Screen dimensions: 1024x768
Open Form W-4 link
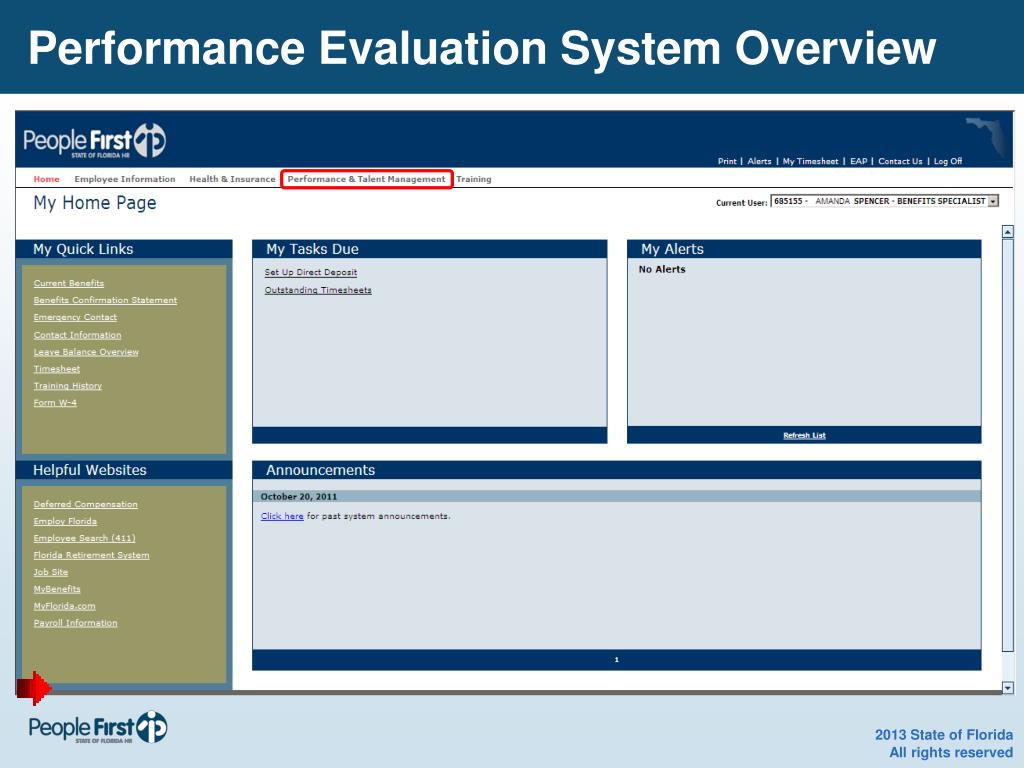point(55,403)
